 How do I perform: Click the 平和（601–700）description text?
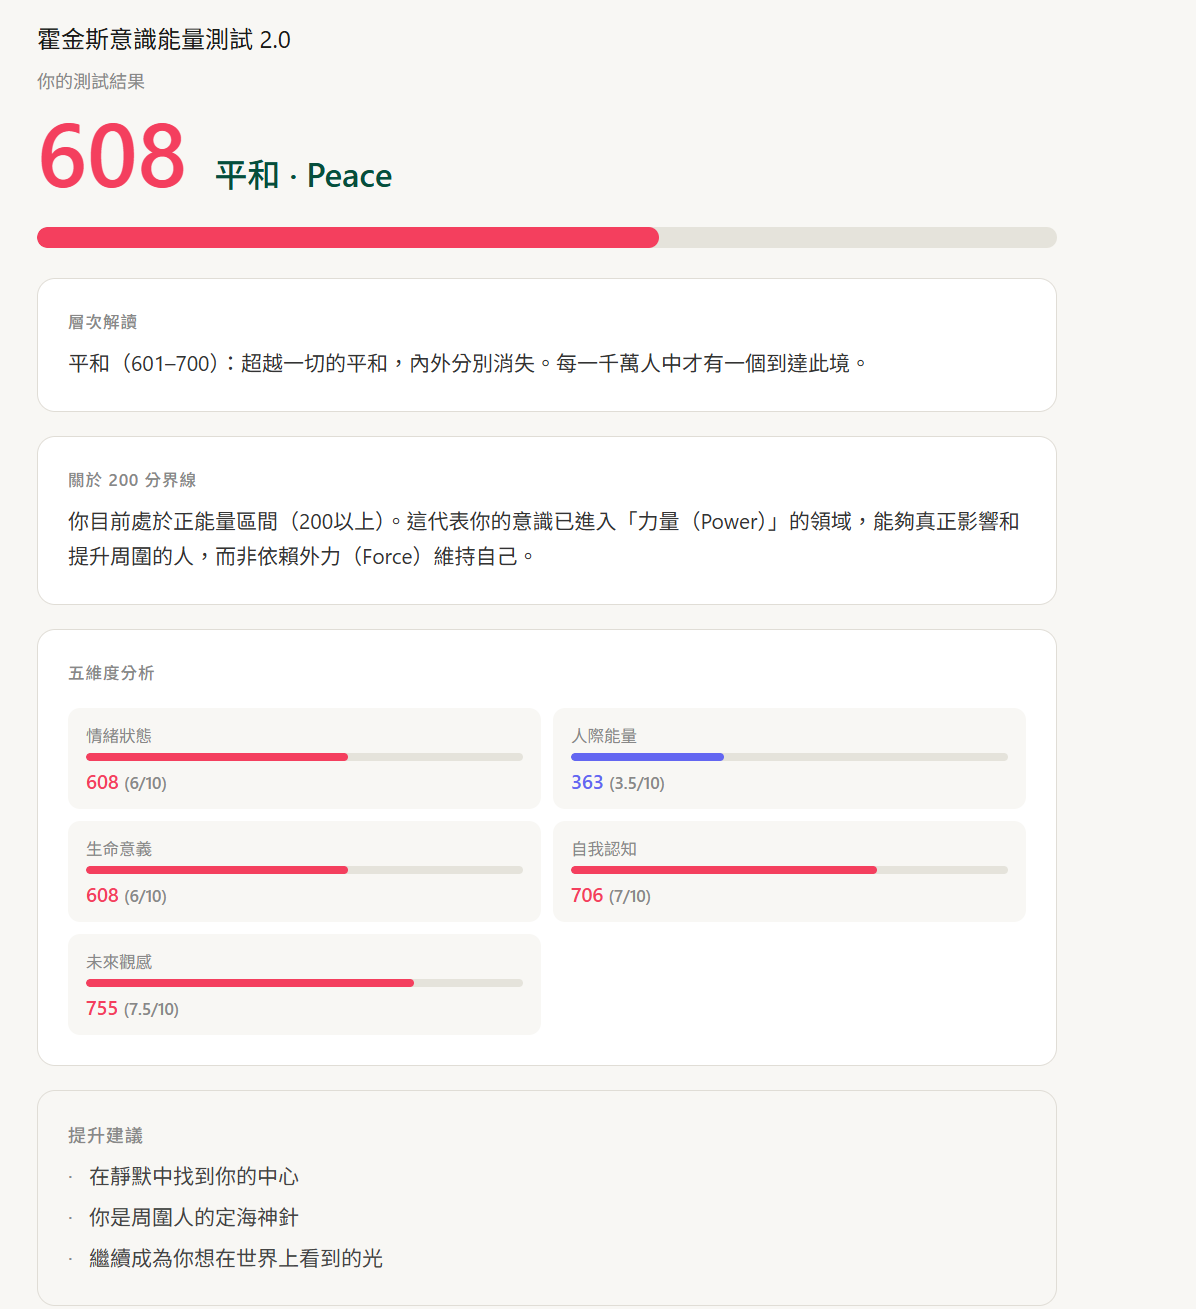pyautogui.click(x=467, y=364)
